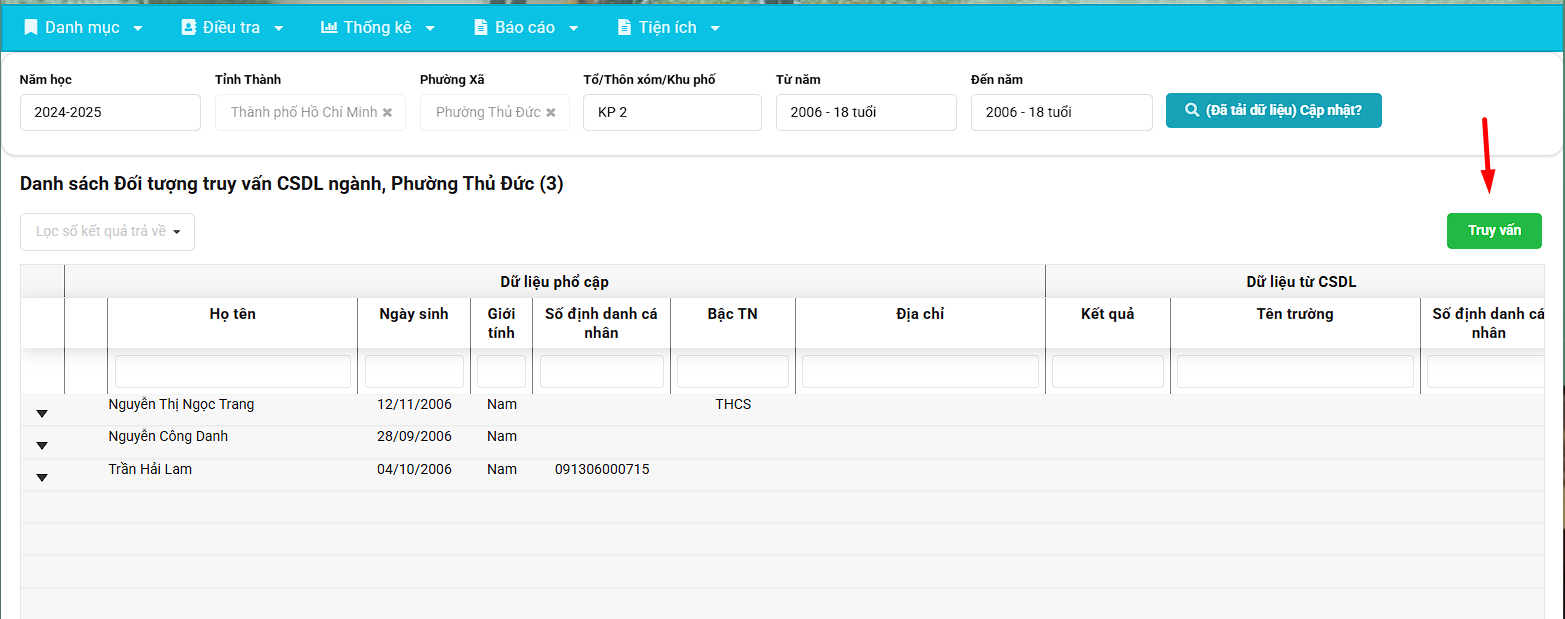Click the document icon beside Báo cáo

[x=481, y=27]
